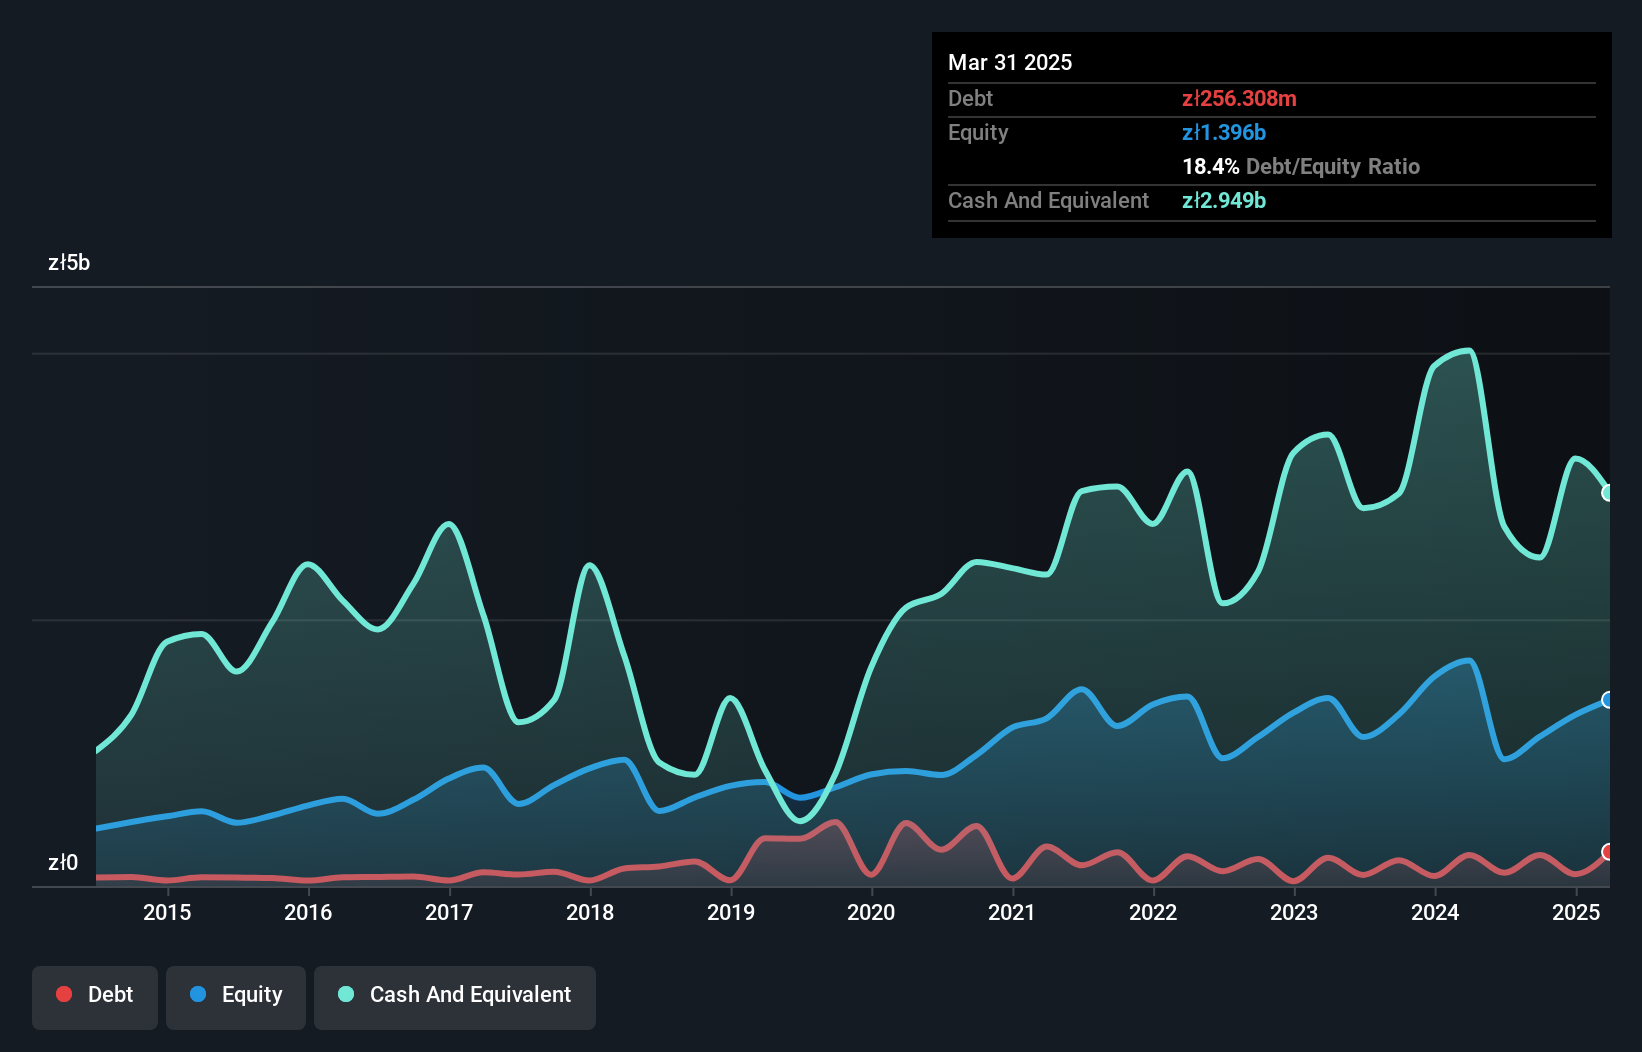Click the 2019 peak on the chart
The image size is (1642, 1052).
tap(731, 695)
